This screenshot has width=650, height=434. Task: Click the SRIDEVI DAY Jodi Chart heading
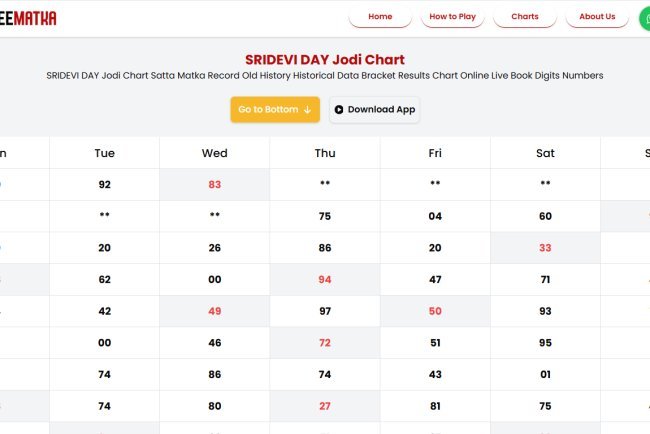click(325, 59)
